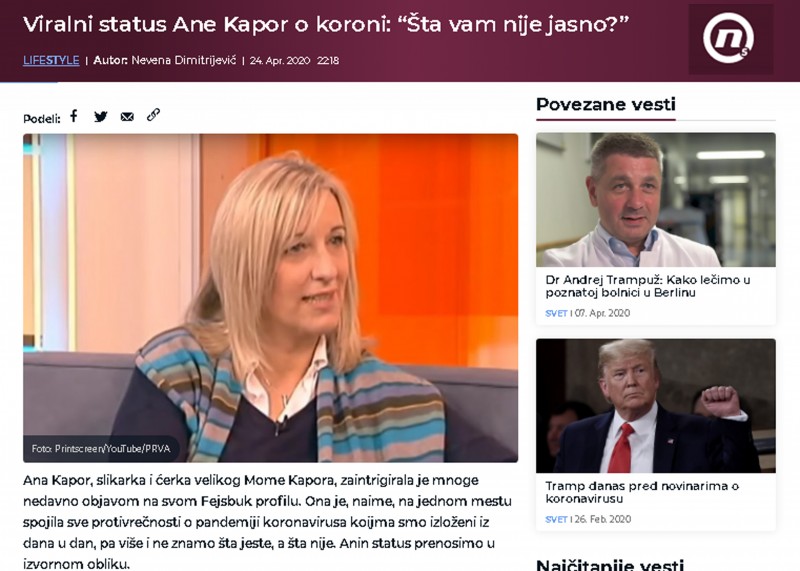The image size is (800, 571).
Task: Select the Povezane vesti section heading
Action: pyautogui.click(x=606, y=104)
